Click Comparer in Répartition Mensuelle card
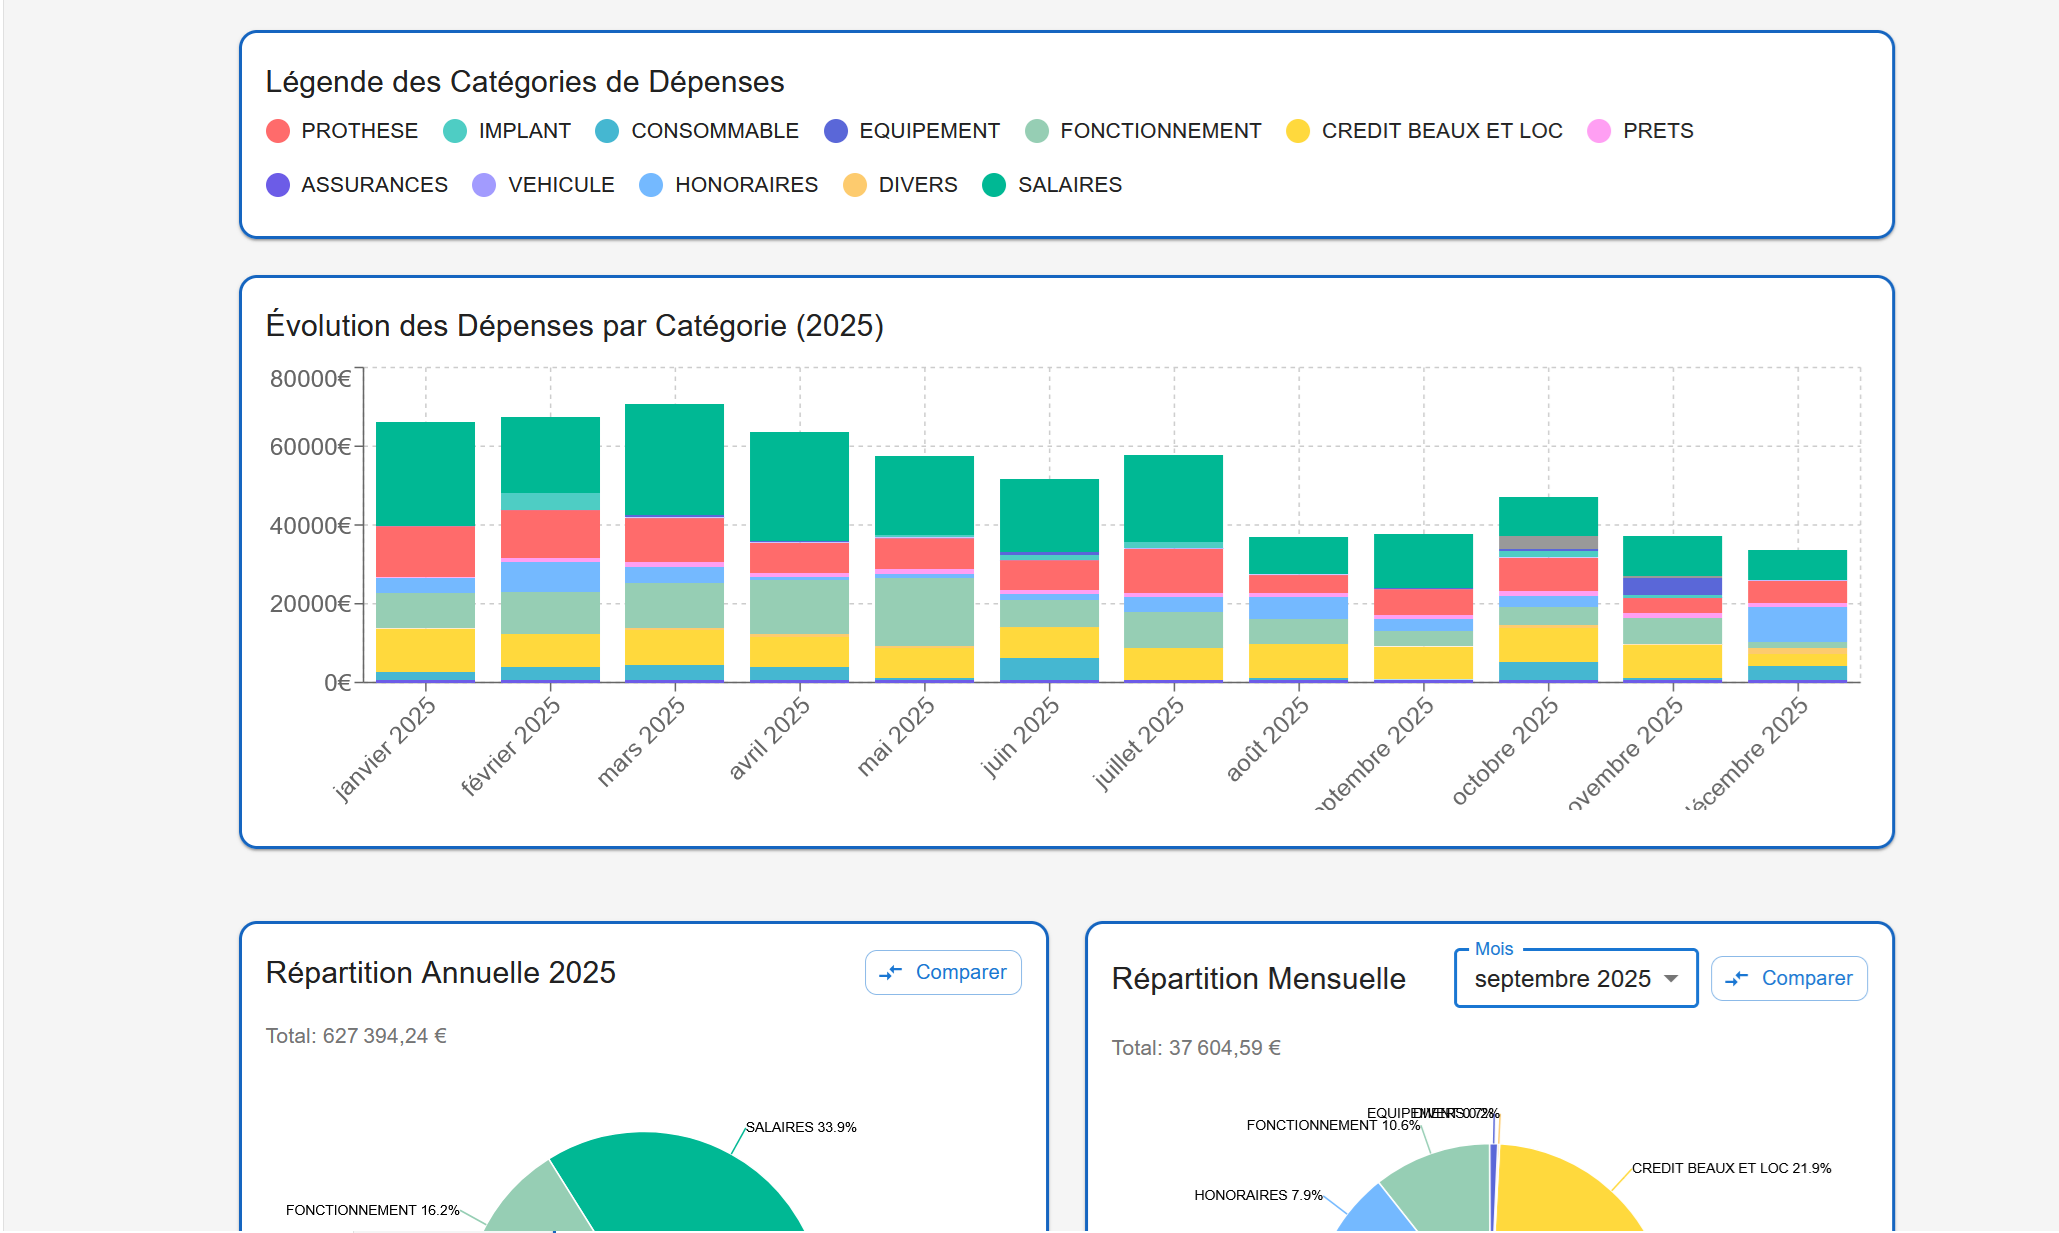 (x=1789, y=978)
